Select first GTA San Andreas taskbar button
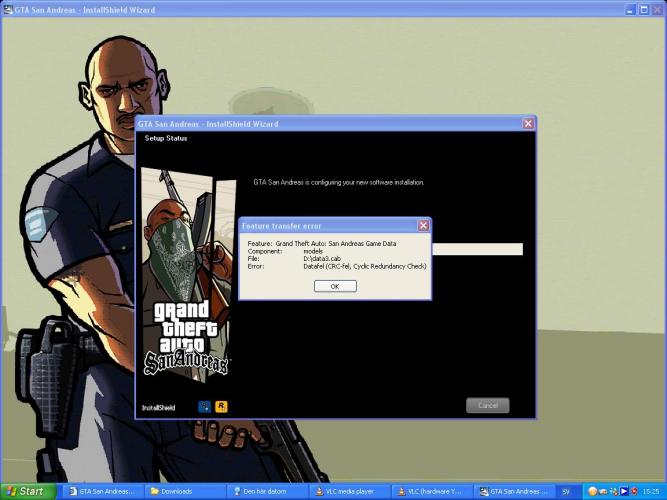667x500 pixels. [103, 492]
